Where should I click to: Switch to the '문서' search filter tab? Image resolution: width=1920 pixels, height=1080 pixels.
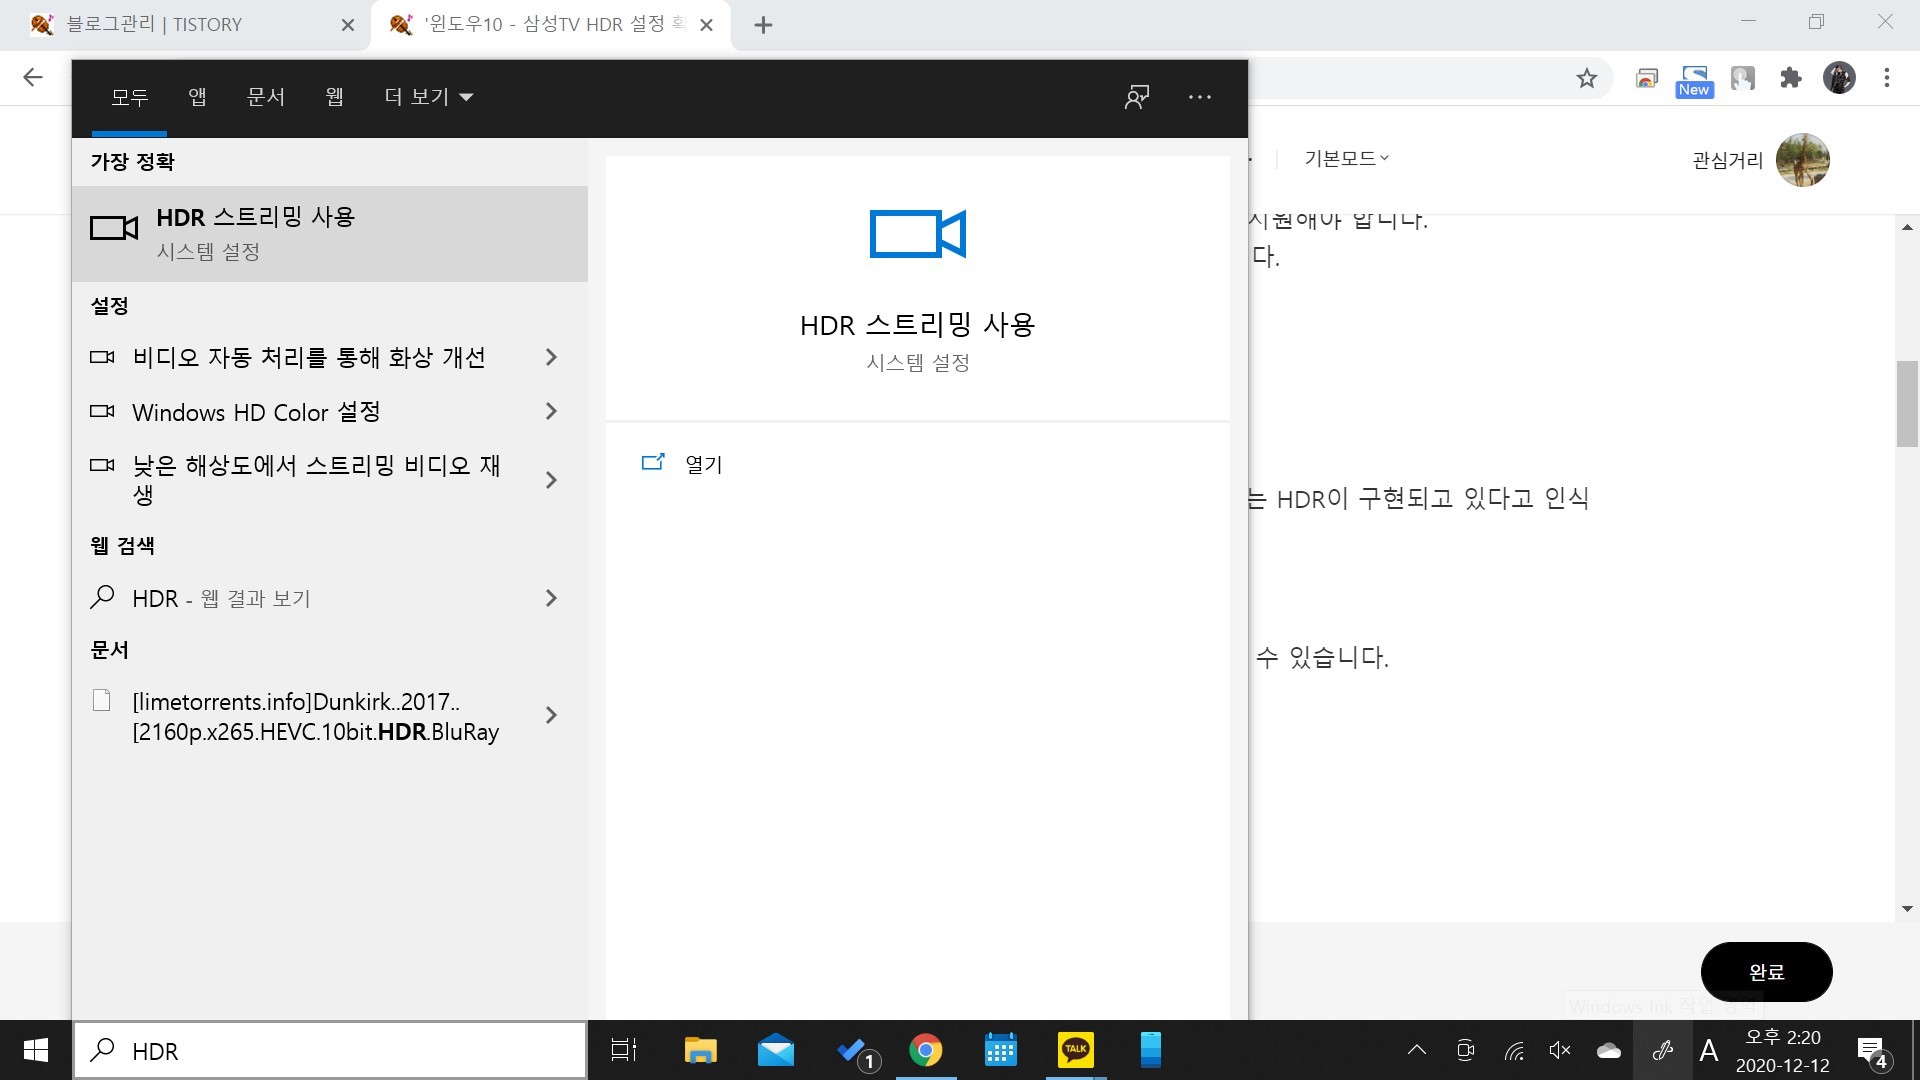tap(266, 97)
